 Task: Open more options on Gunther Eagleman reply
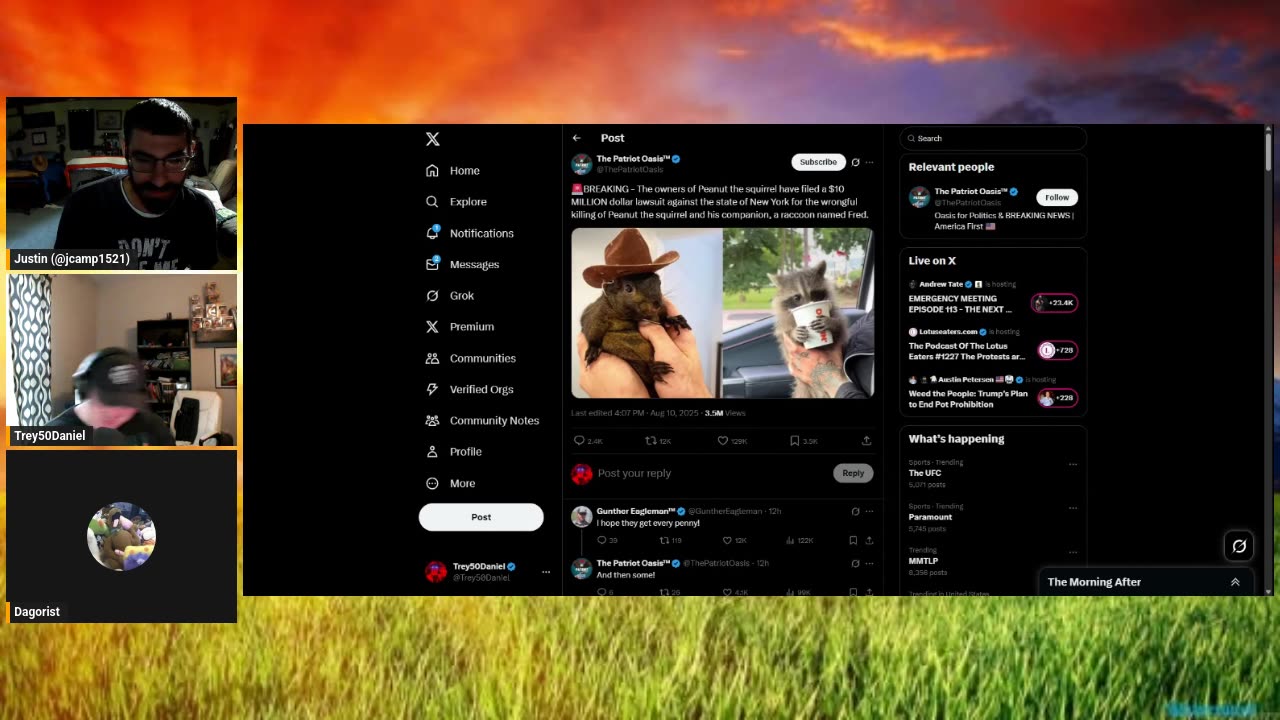(869, 511)
